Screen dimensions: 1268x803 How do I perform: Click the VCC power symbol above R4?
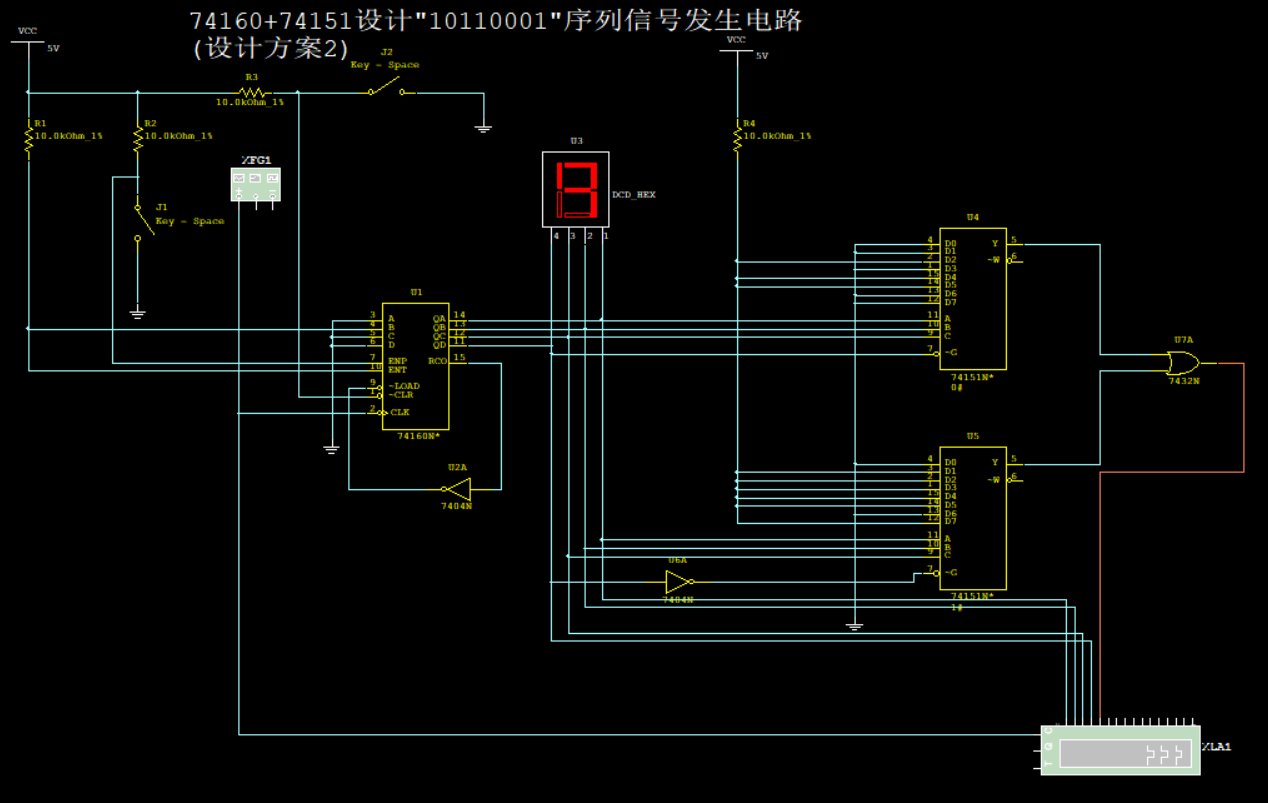(x=737, y=48)
